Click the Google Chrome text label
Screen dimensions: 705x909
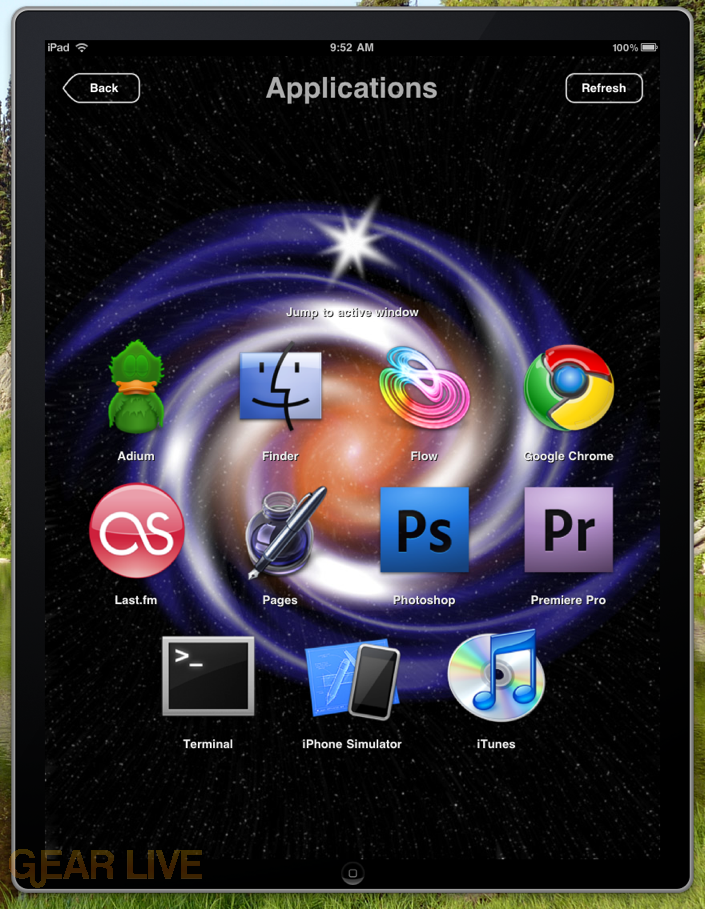click(569, 456)
